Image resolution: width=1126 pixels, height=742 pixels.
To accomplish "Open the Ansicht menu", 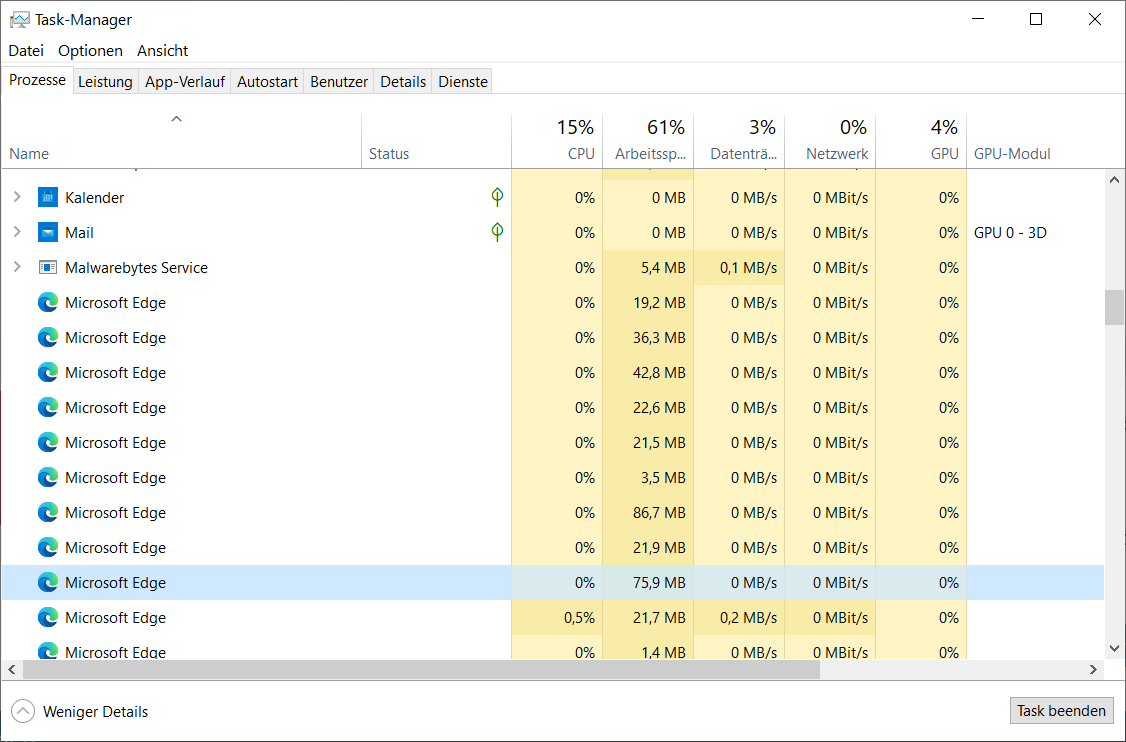I will pyautogui.click(x=162, y=50).
